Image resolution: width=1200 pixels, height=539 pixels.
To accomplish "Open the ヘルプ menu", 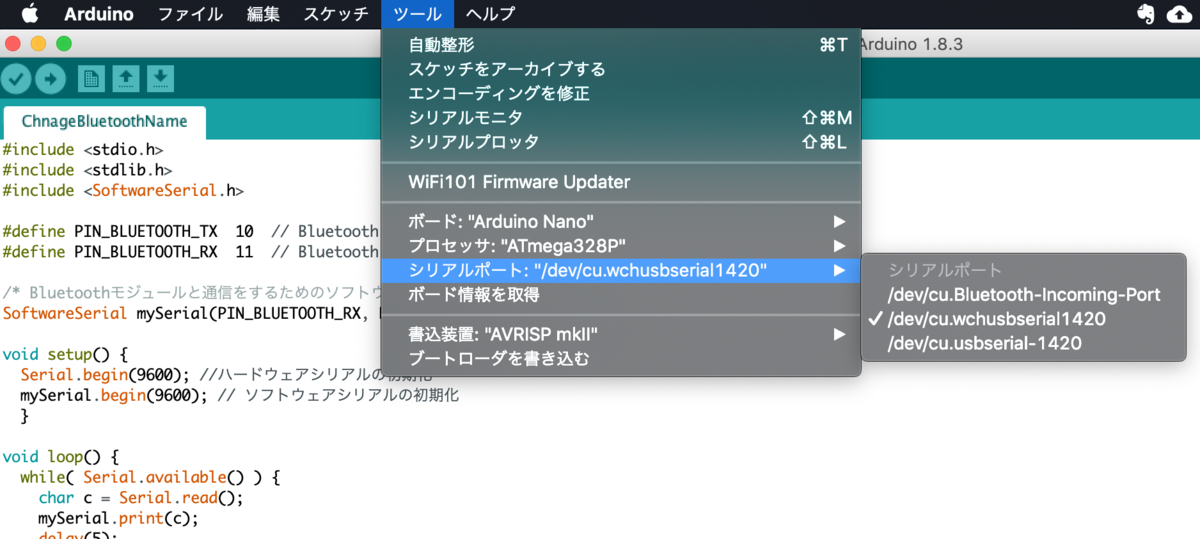I will coord(491,14).
